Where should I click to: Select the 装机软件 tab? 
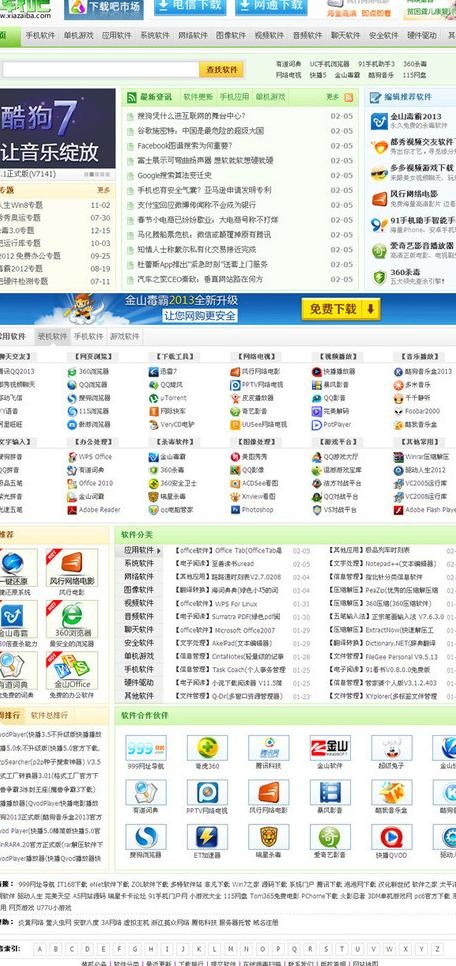click(52, 336)
